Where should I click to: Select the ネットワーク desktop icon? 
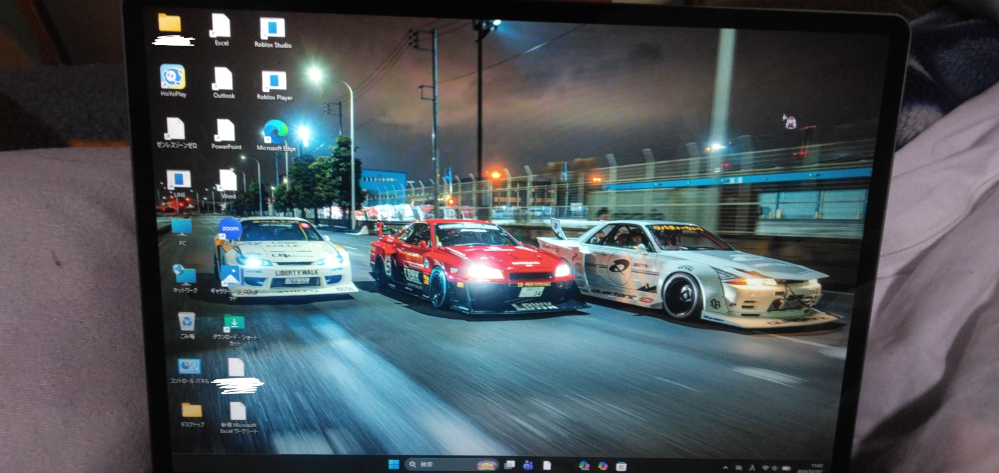[185, 279]
